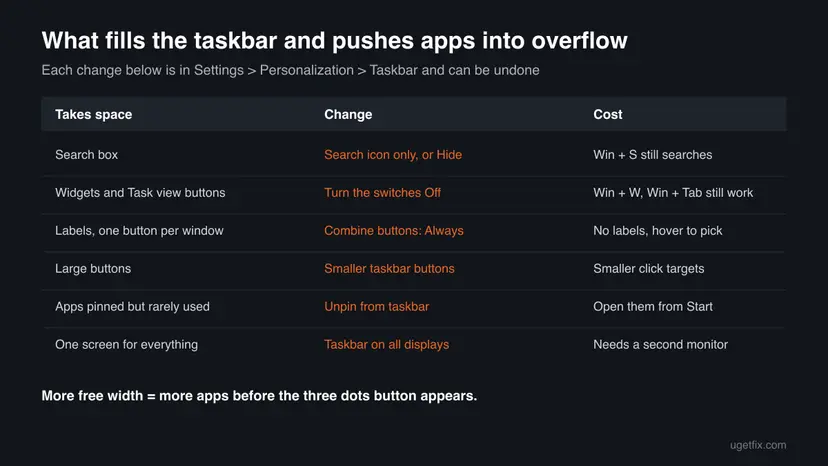Viewport: 828px width, 466px height.
Task: Click 'Win + S still searches' text
Action: pos(653,155)
